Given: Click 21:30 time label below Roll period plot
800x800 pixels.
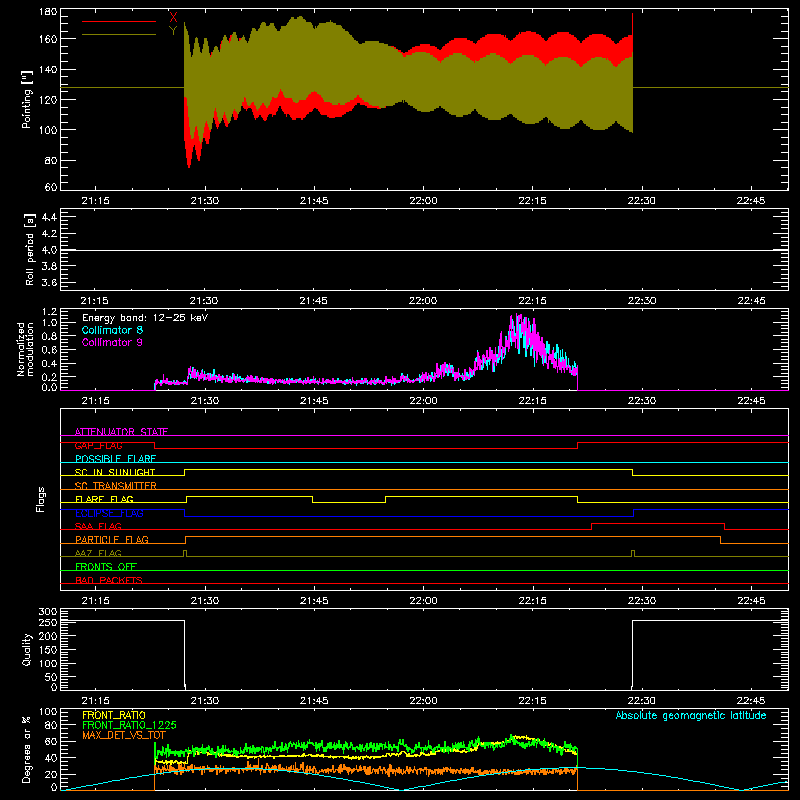Looking at the screenshot, I should pos(205,301).
